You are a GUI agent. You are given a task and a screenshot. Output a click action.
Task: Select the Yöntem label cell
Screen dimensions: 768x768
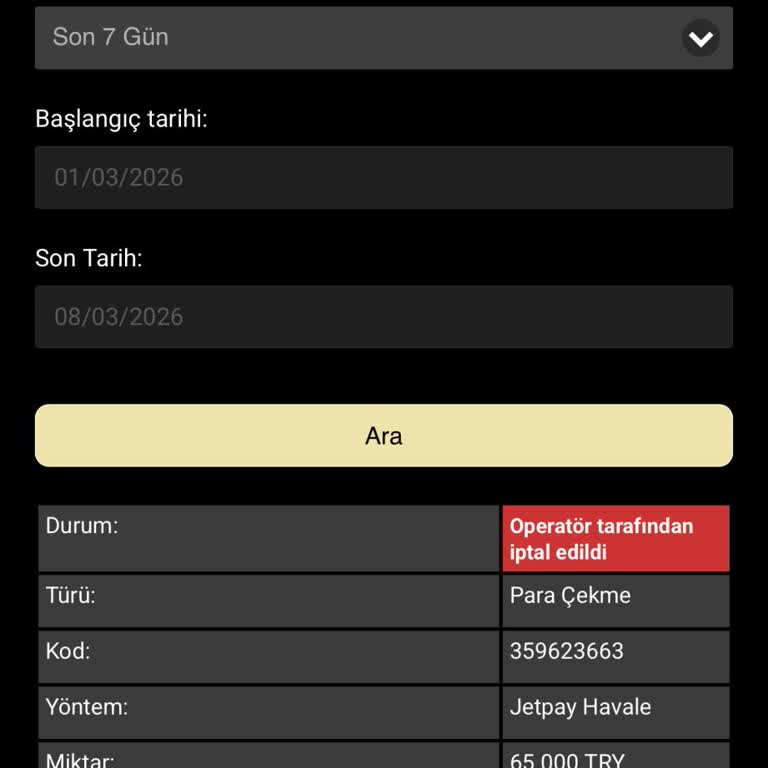[x=268, y=713]
